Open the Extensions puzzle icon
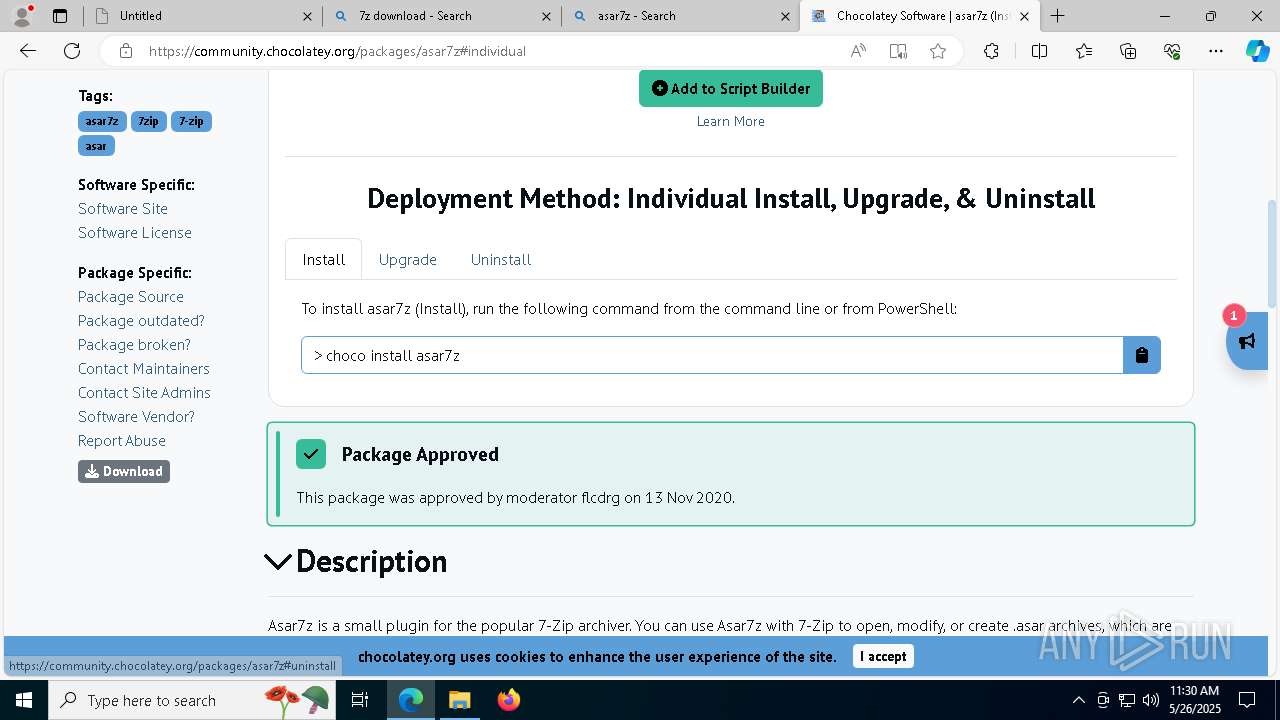This screenshot has width=1280, height=720. click(991, 51)
